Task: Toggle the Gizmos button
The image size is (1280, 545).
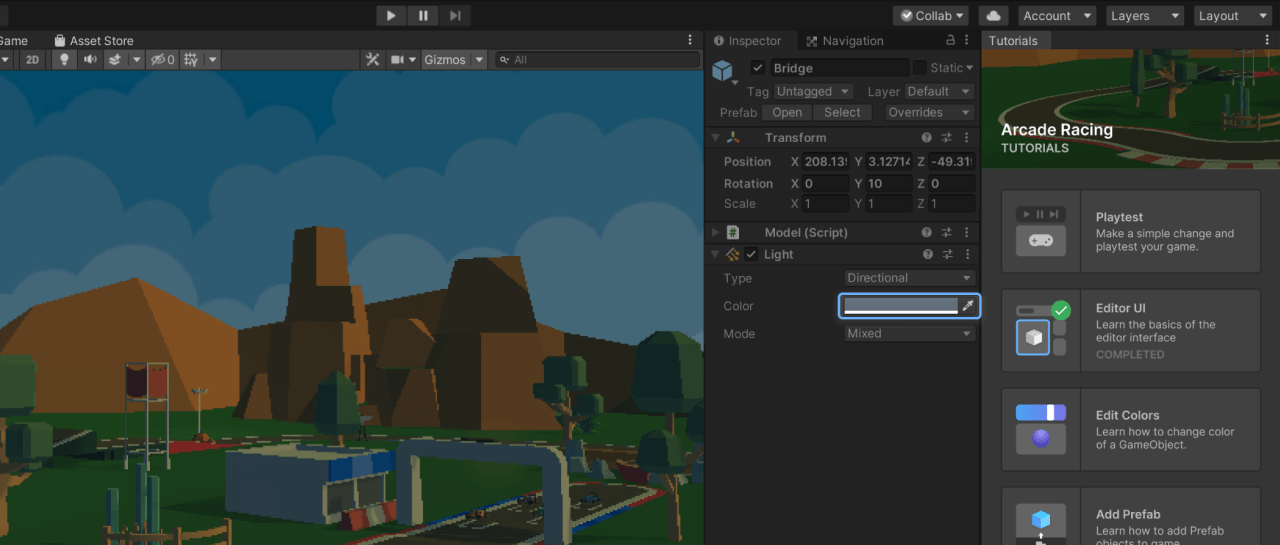Action: pyautogui.click(x=445, y=60)
